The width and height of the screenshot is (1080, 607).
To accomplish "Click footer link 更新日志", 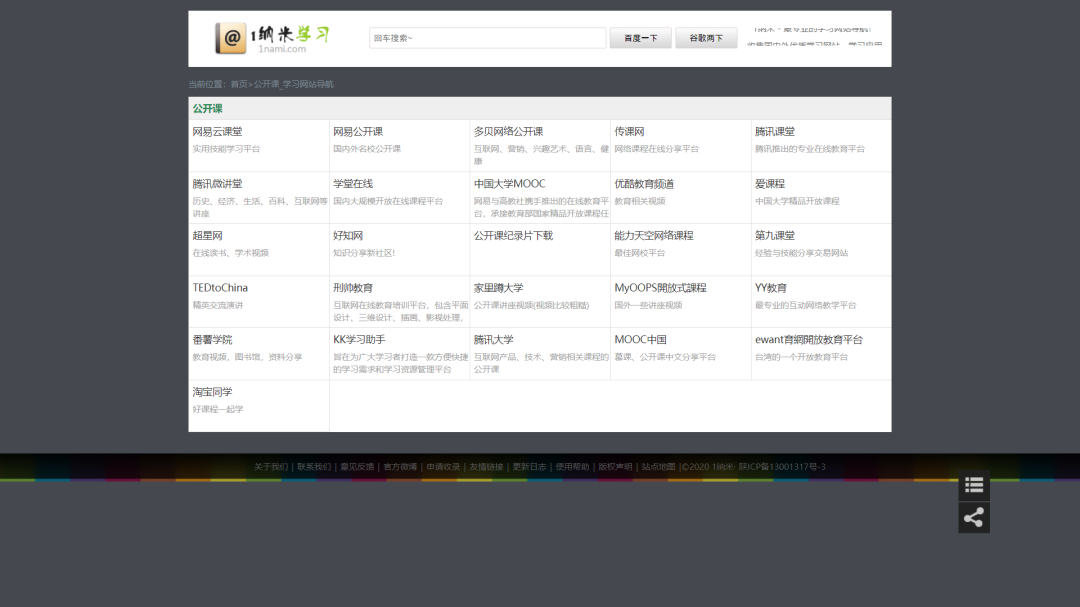I will [529, 466].
